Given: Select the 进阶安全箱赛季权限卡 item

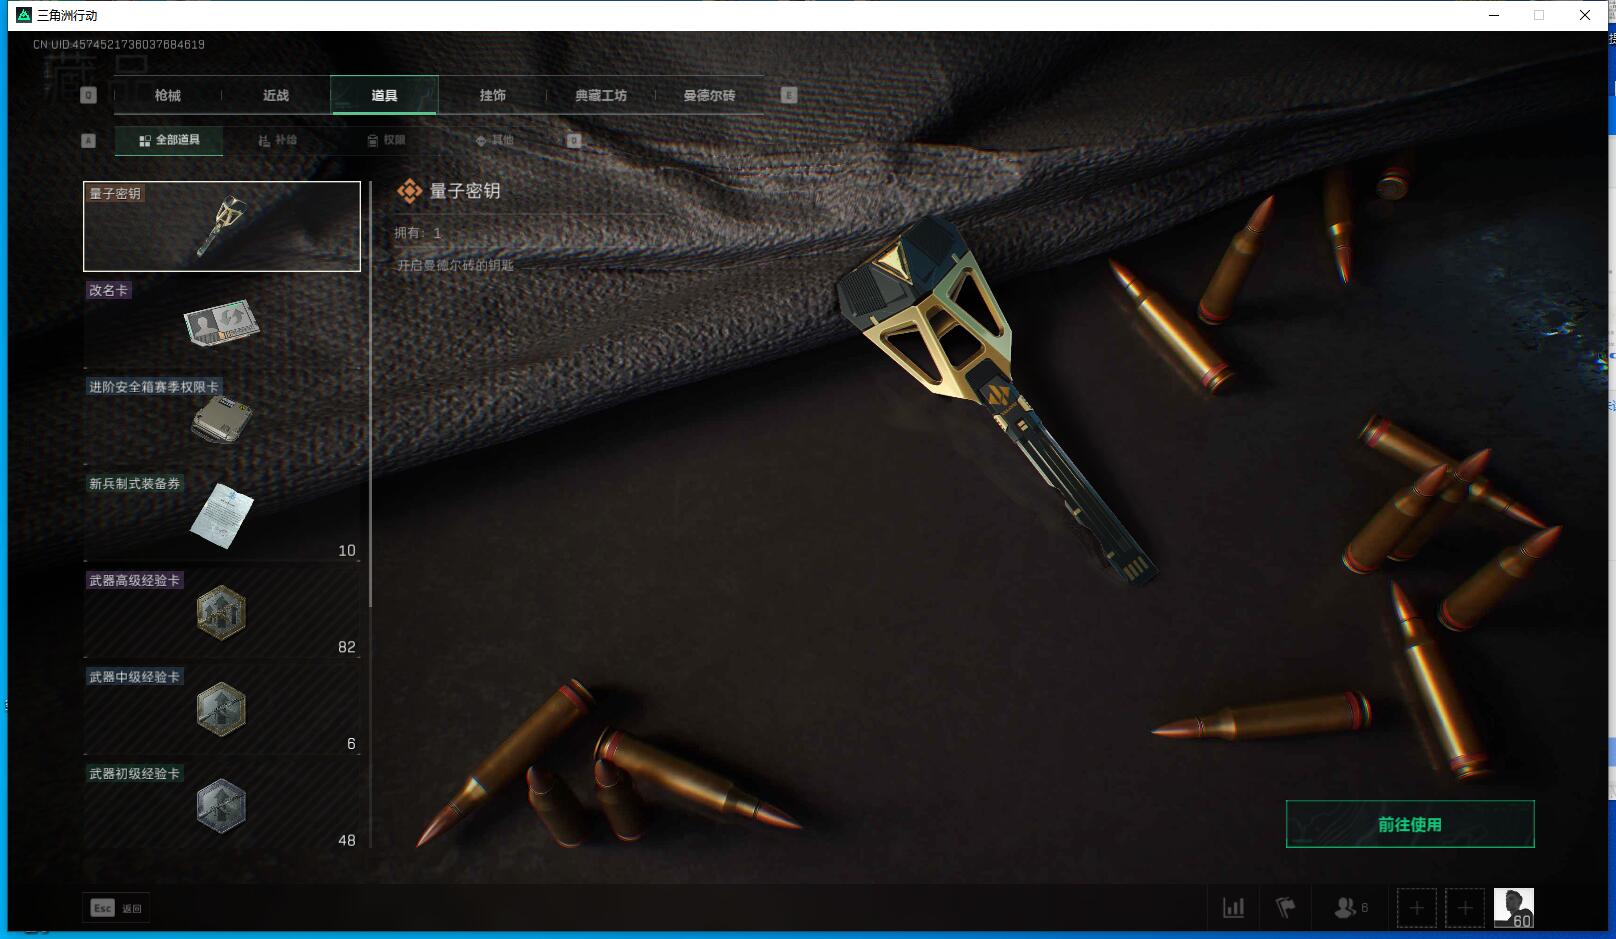Looking at the screenshot, I should (222, 420).
